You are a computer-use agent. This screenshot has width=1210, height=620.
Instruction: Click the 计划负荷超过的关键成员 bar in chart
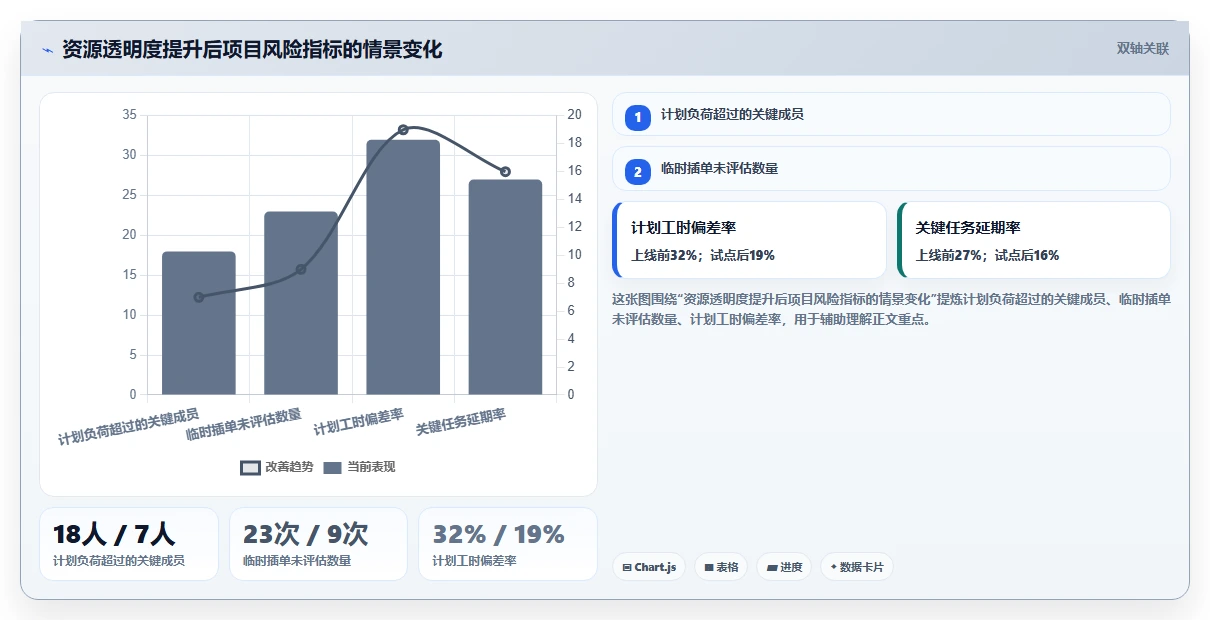coord(199,323)
